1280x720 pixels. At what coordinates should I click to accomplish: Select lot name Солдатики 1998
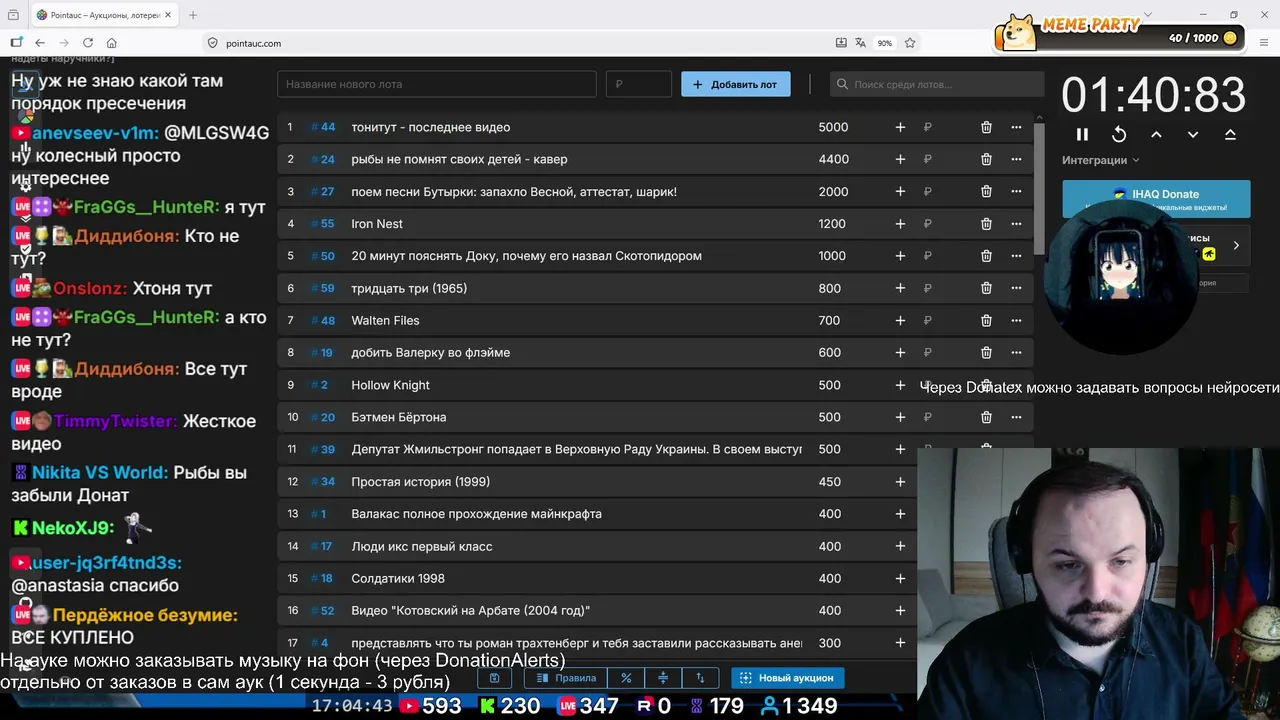(398, 578)
